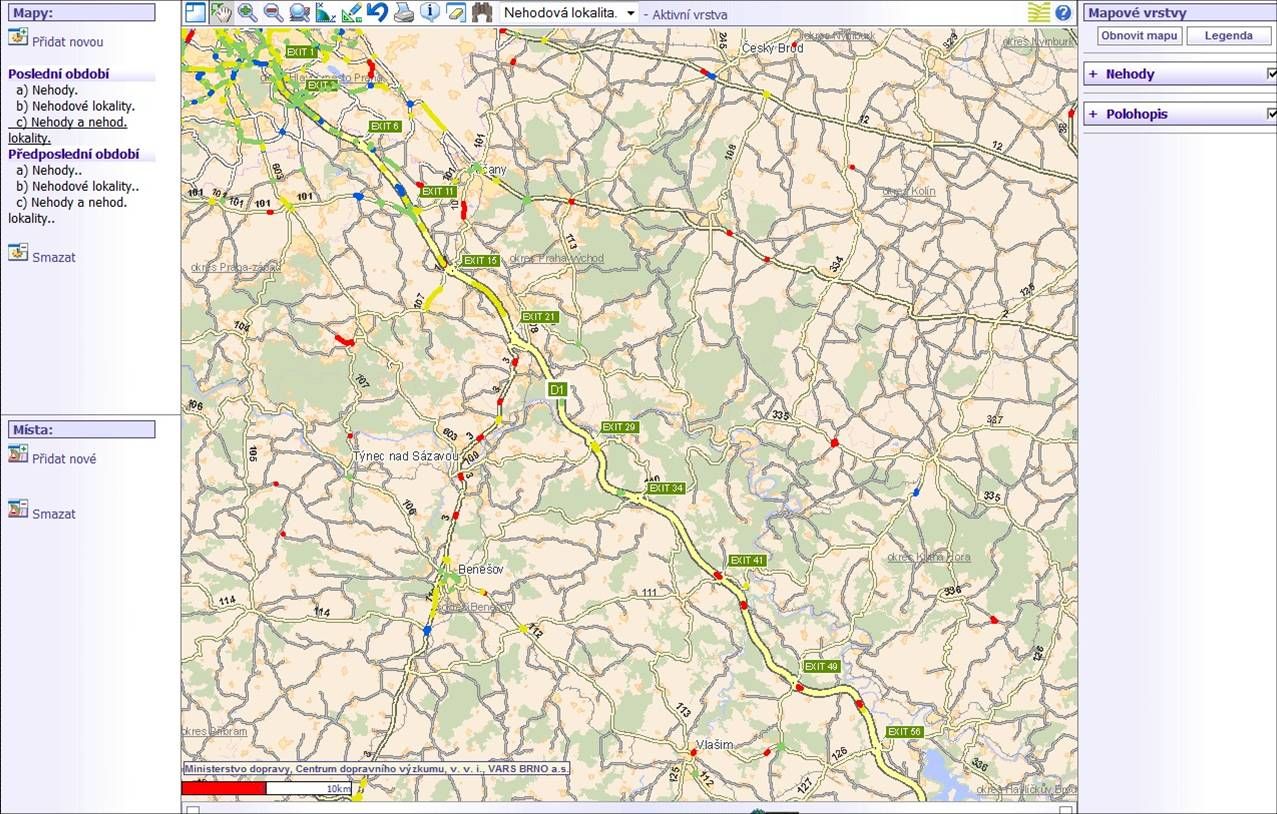Image resolution: width=1277 pixels, height=814 pixels.
Task: Select the full map extent tool
Action: pyautogui.click(x=195, y=13)
